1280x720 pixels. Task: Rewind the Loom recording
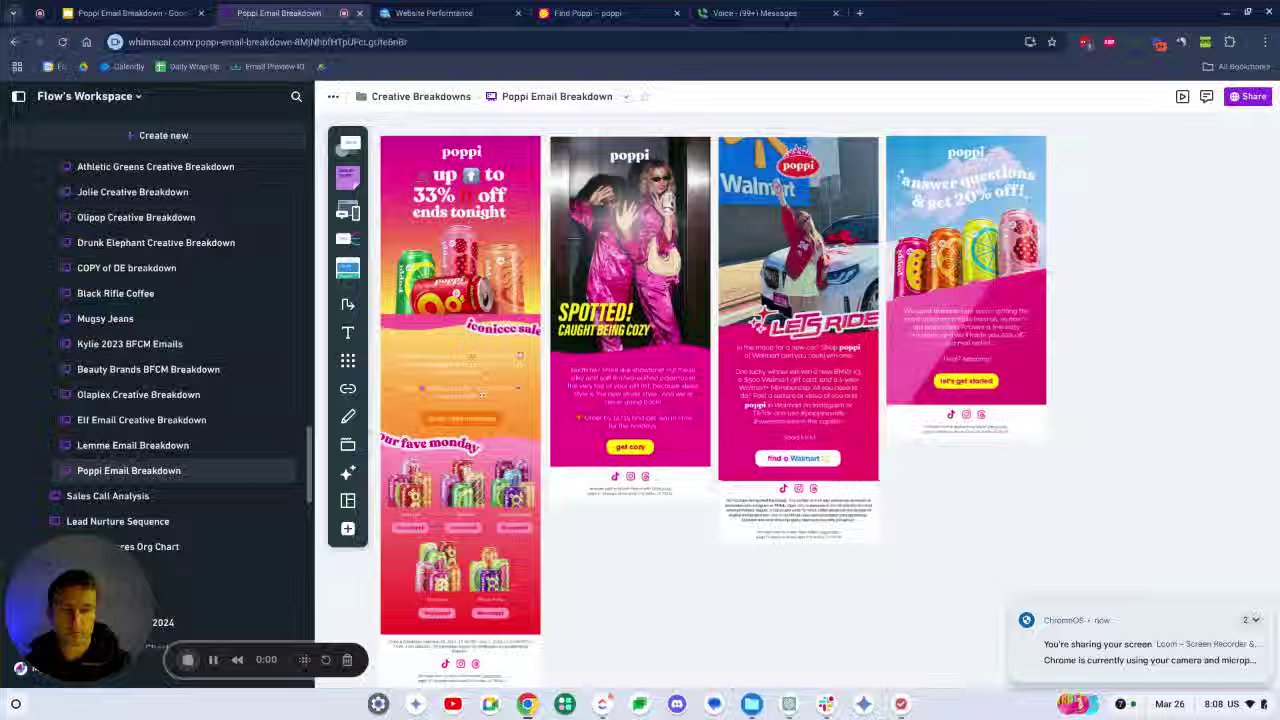(x=237, y=660)
